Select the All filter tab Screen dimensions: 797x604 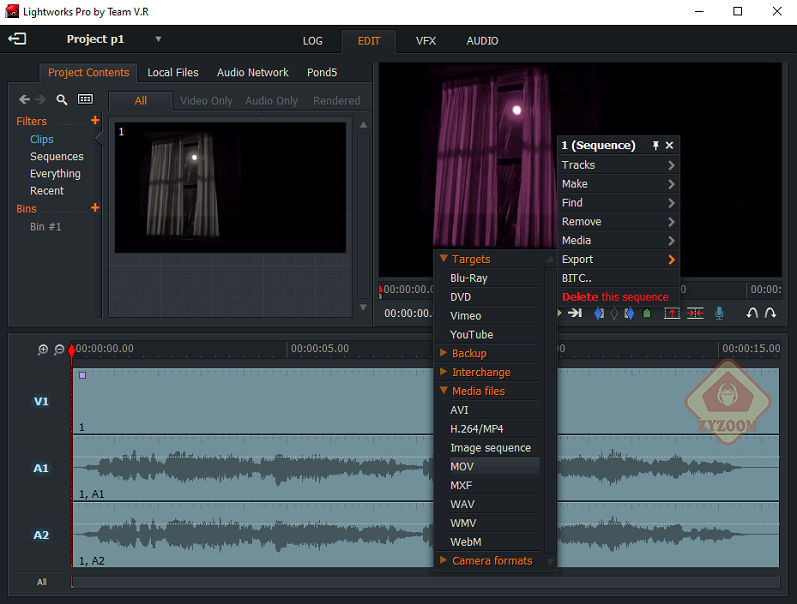(x=141, y=101)
